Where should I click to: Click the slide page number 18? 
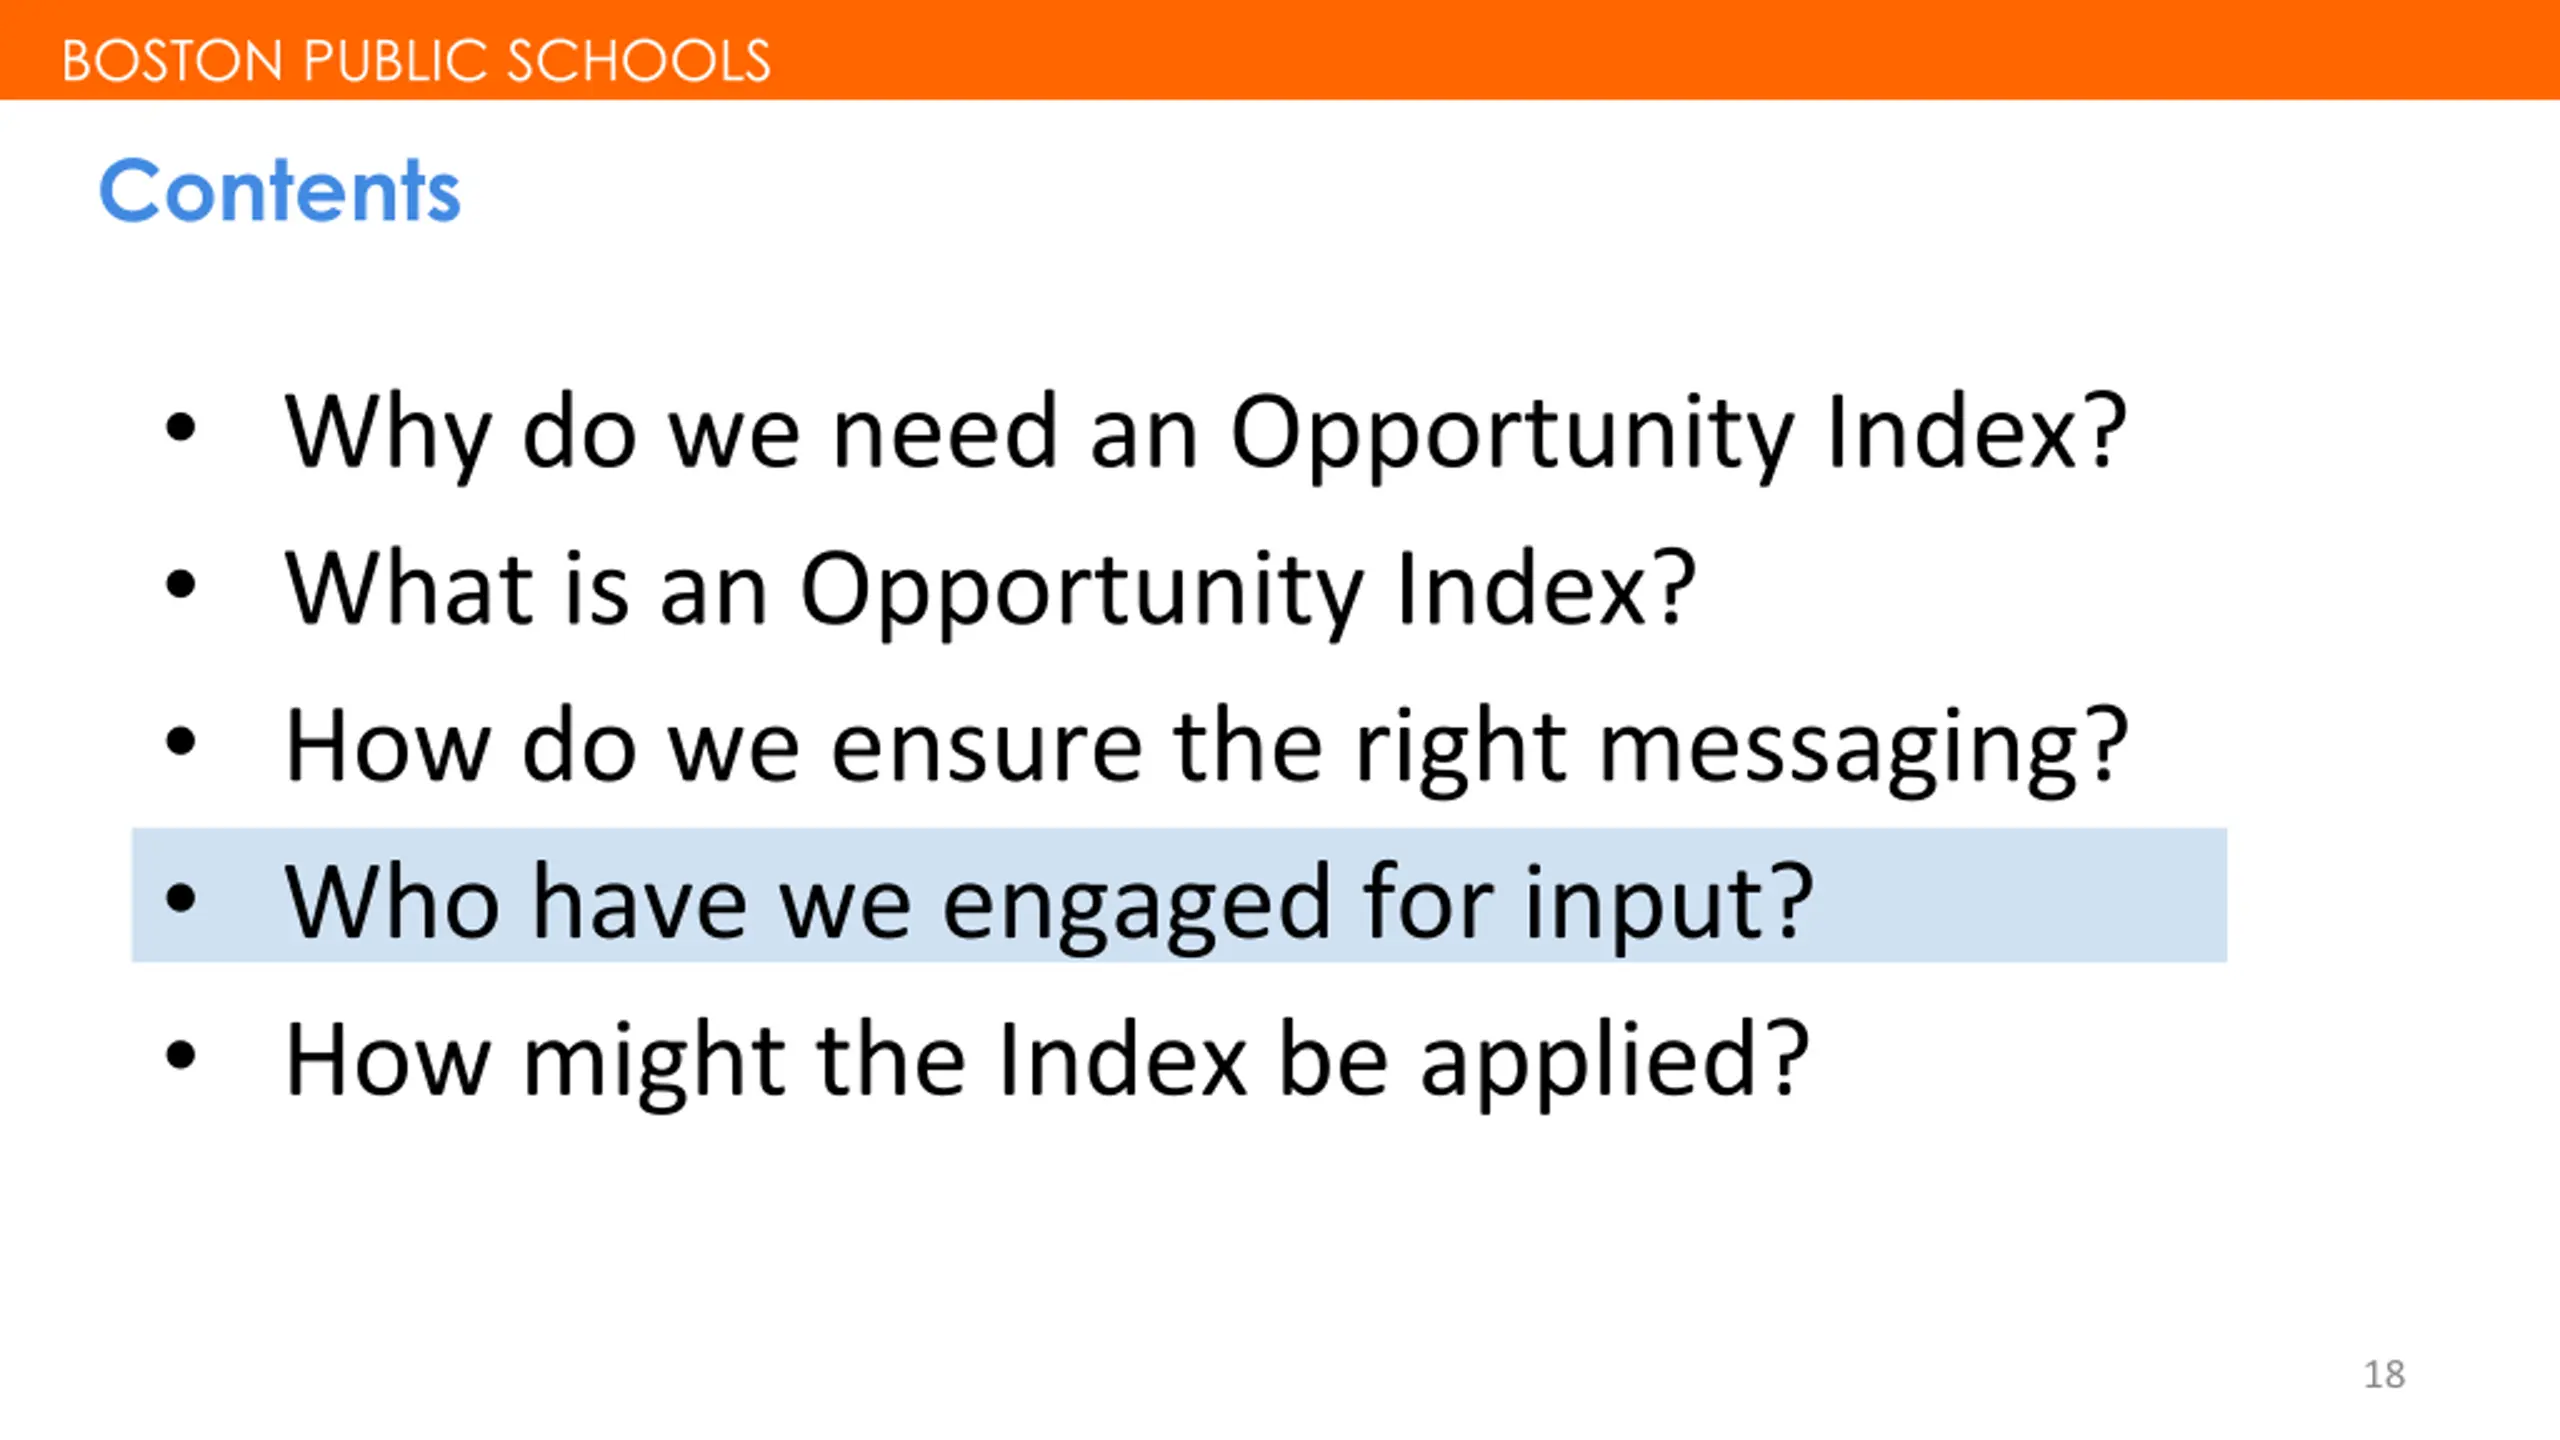point(2384,1375)
